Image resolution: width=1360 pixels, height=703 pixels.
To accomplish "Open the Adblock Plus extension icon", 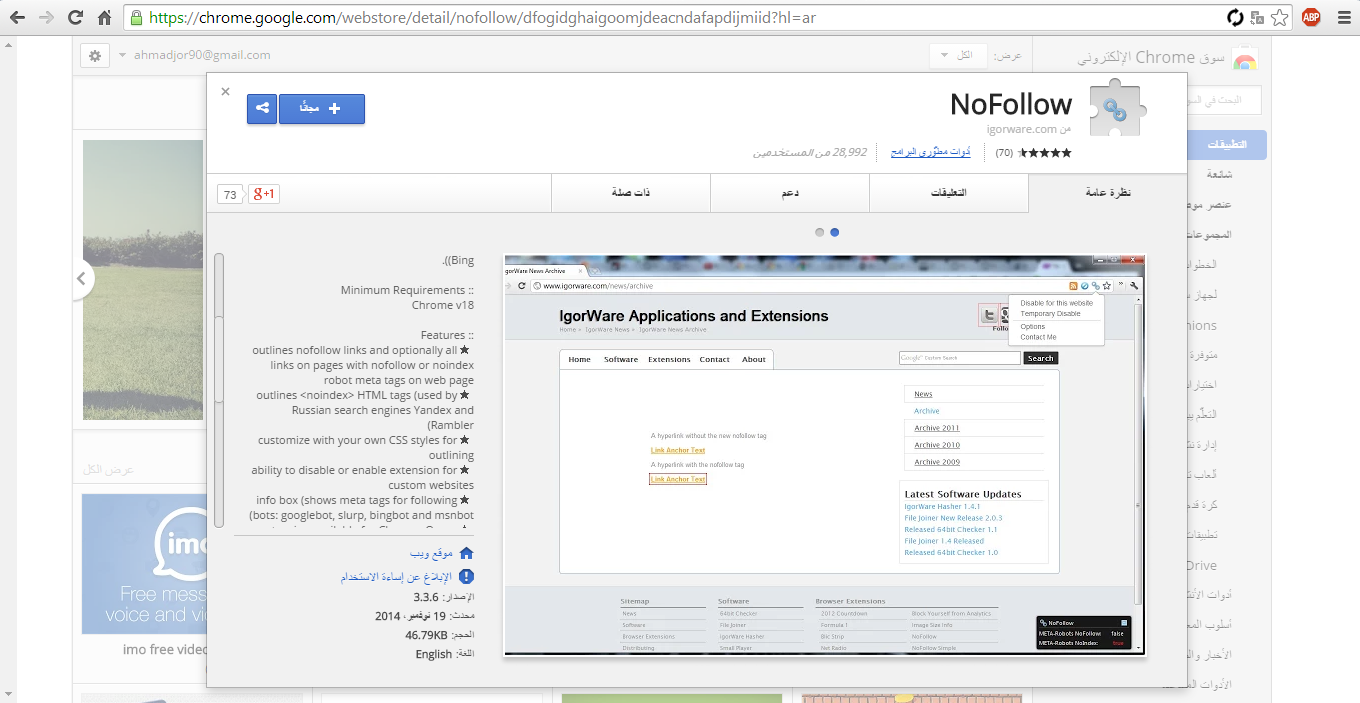I will pyautogui.click(x=1311, y=17).
